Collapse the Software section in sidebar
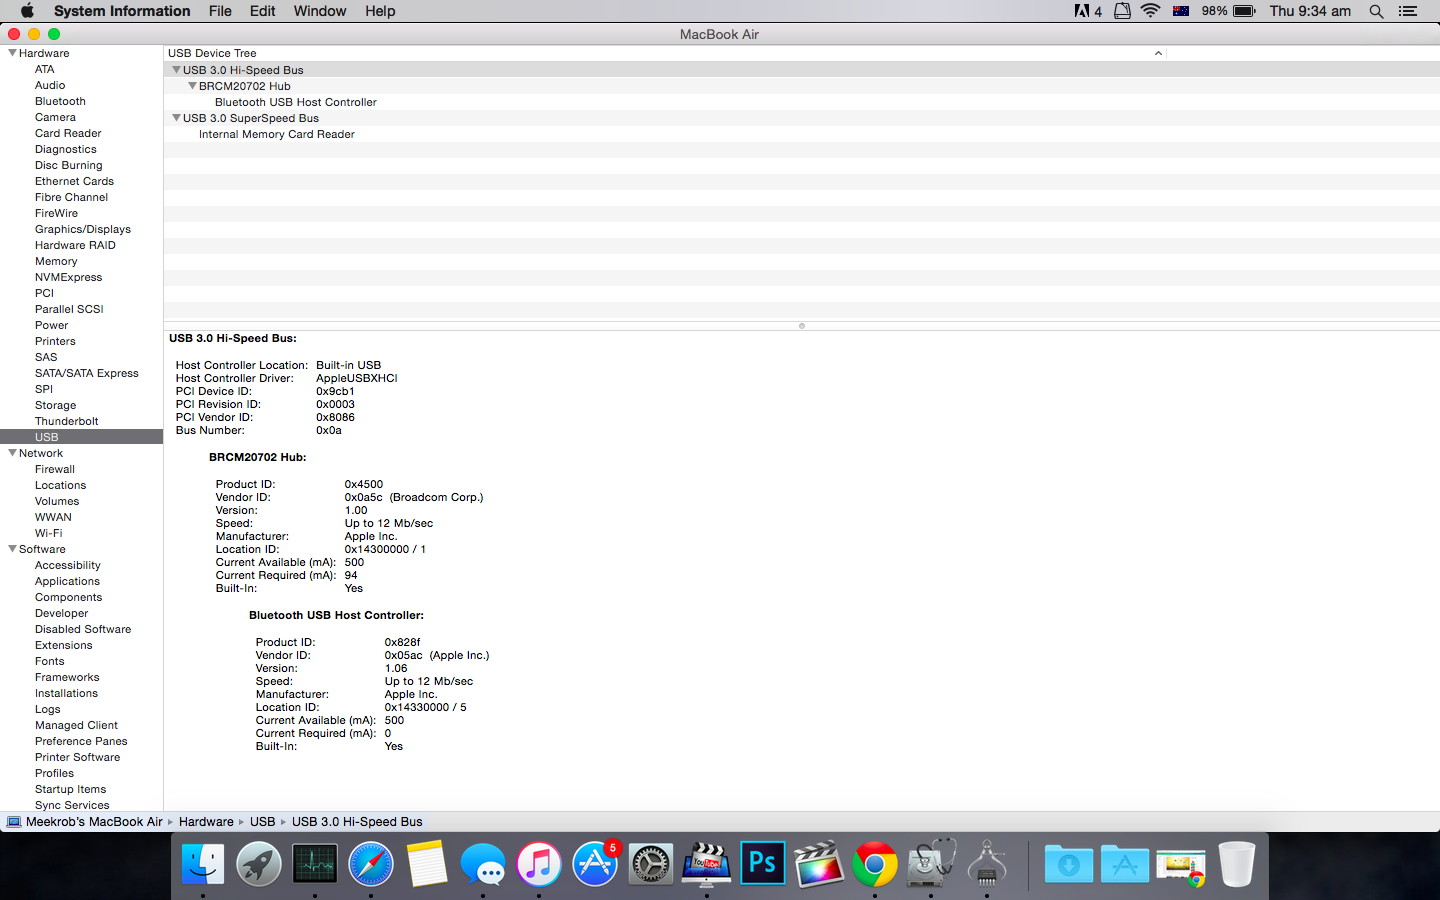Image resolution: width=1440 pixels, height=900 pixels. point(13,549)
